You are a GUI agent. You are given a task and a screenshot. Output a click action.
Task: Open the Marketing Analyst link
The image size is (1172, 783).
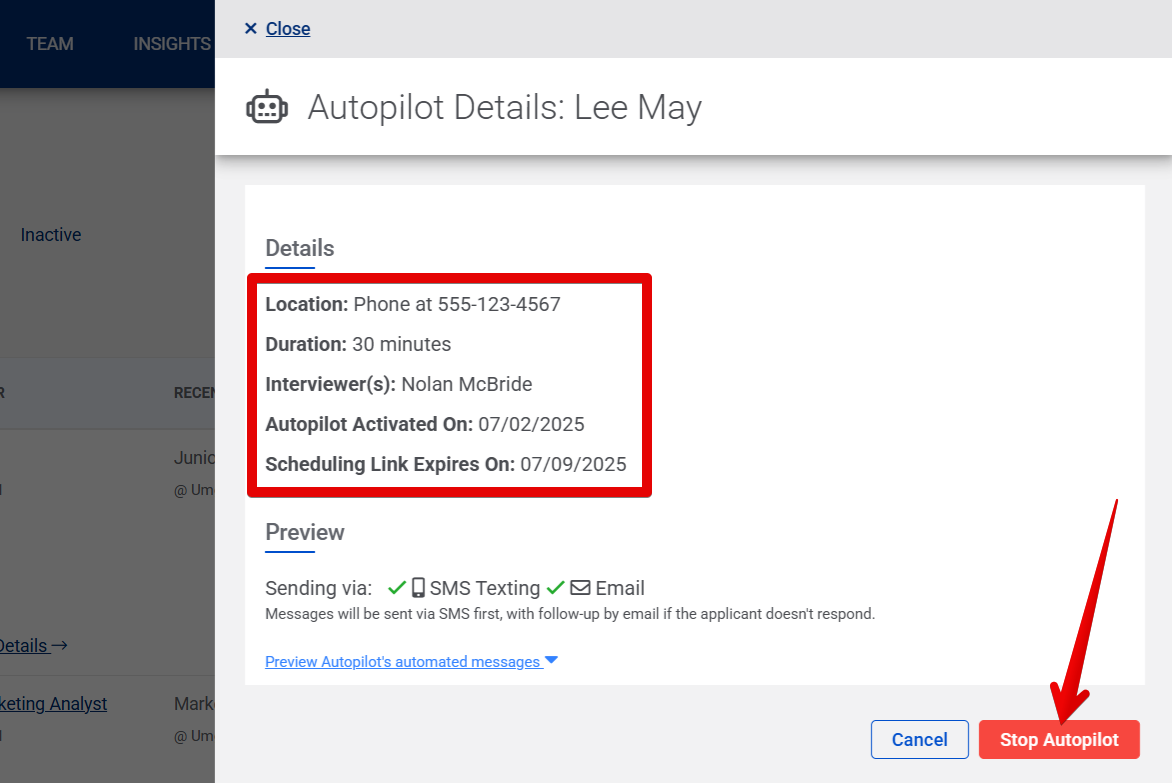click(x=53, y=703)
